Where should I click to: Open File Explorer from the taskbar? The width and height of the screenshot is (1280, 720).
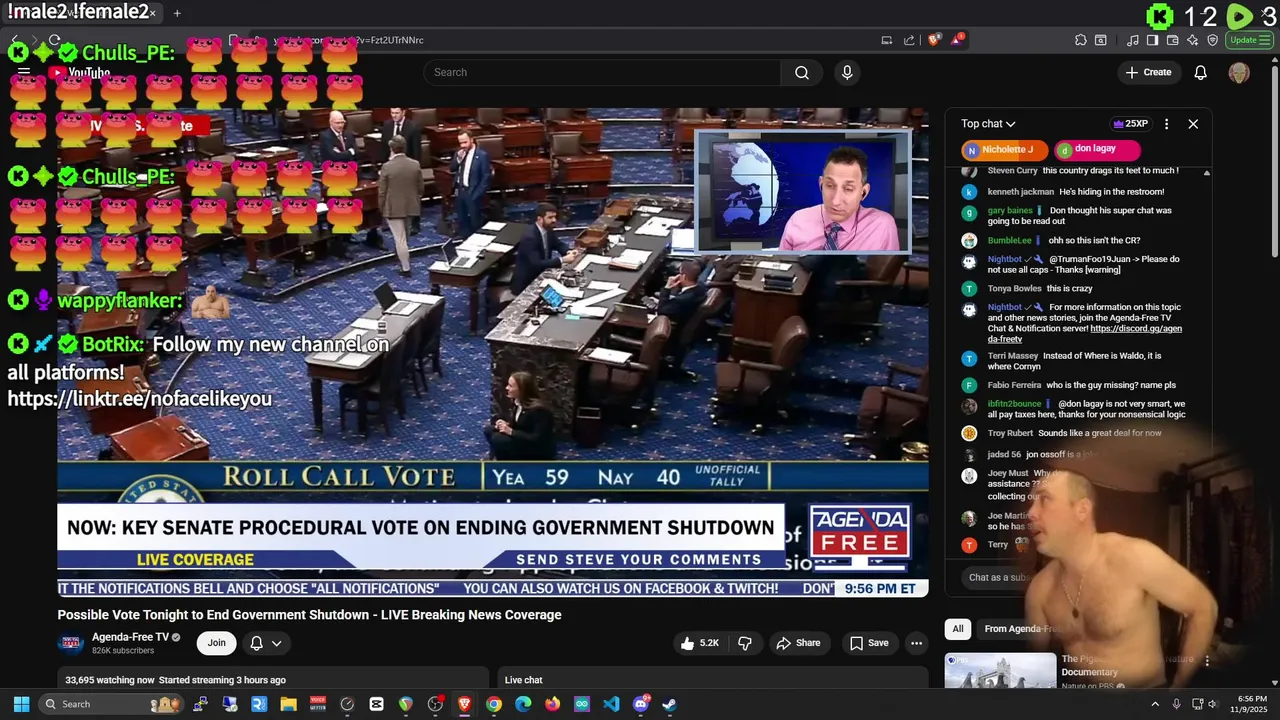(288, 704)
